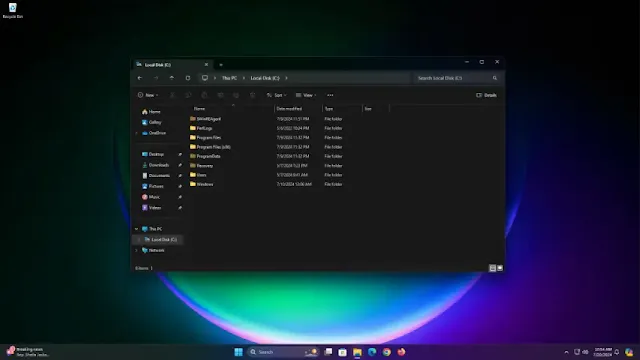Refresh the current folder view
640x360 pixels.
click(x=188, y=78)
